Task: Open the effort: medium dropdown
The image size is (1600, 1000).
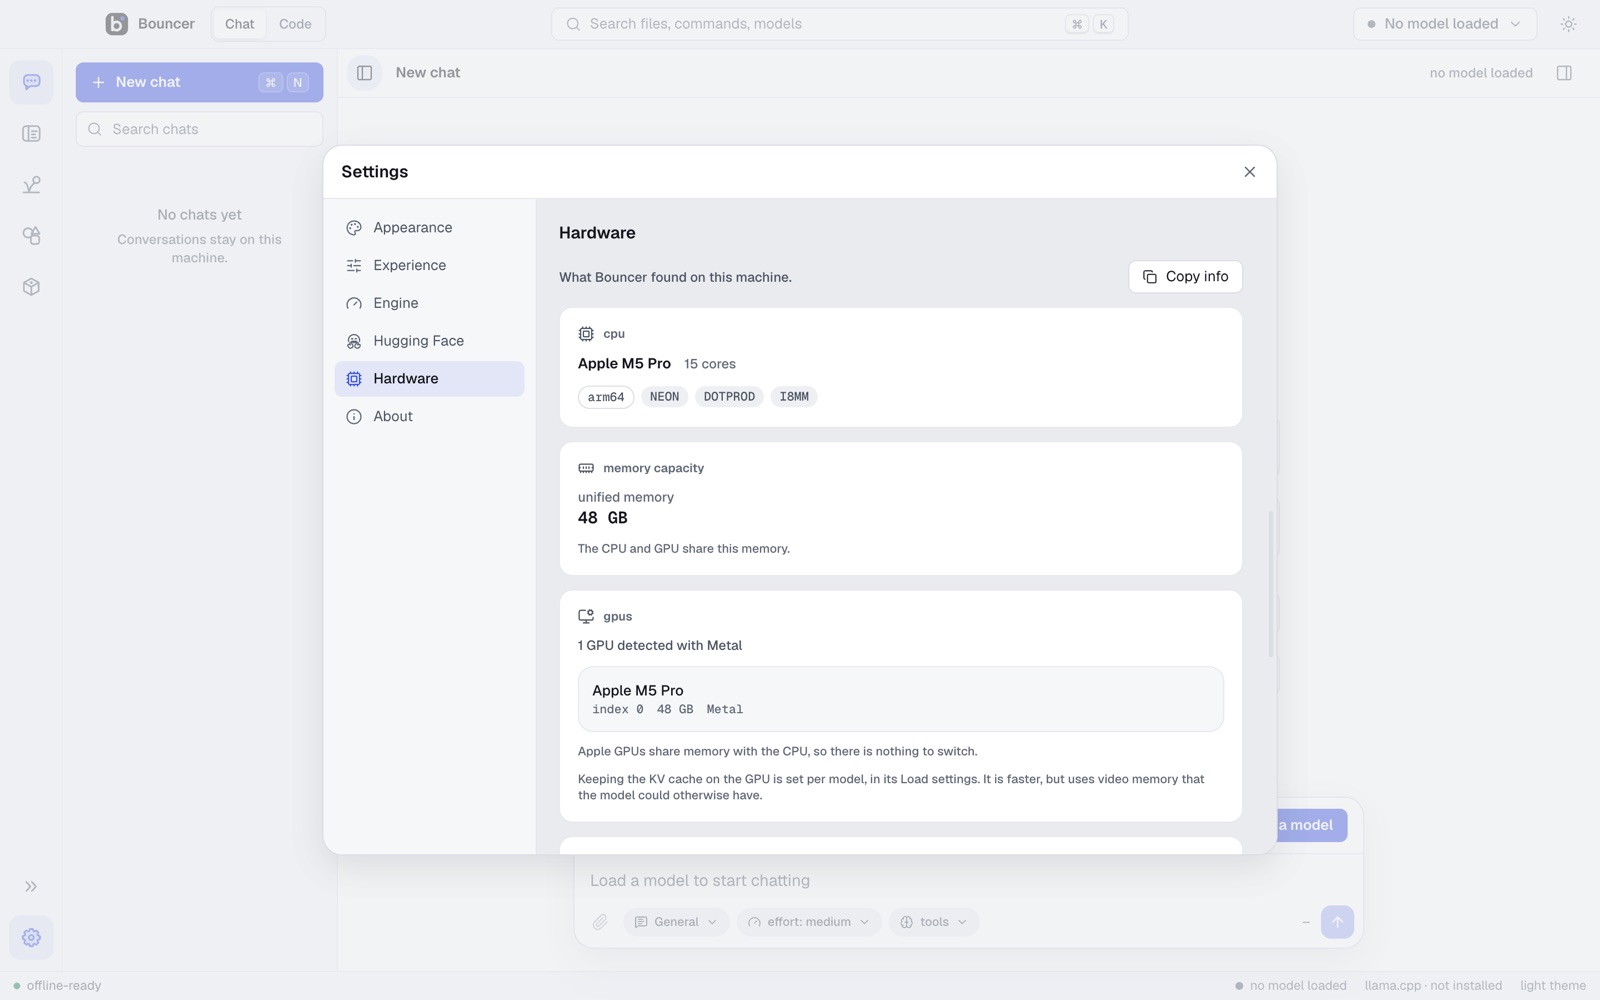Action: pos(809,922)
